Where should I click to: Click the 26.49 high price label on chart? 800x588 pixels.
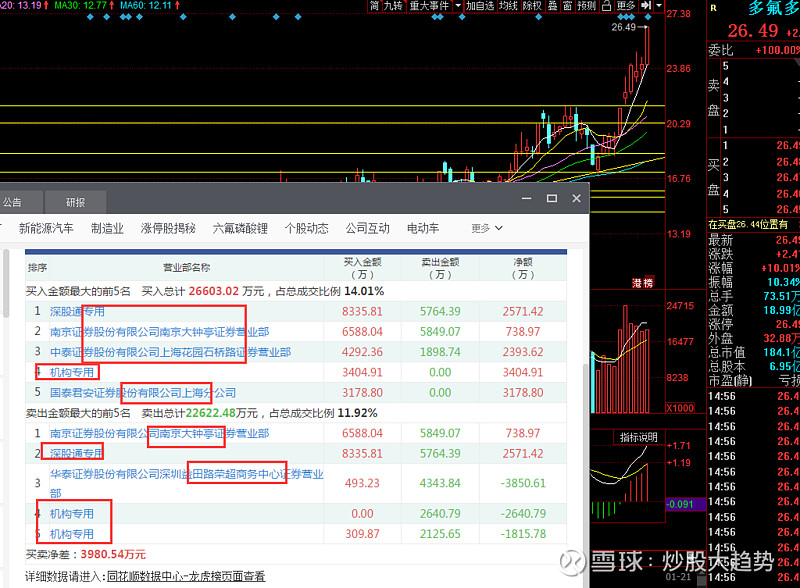click(623, 27)
